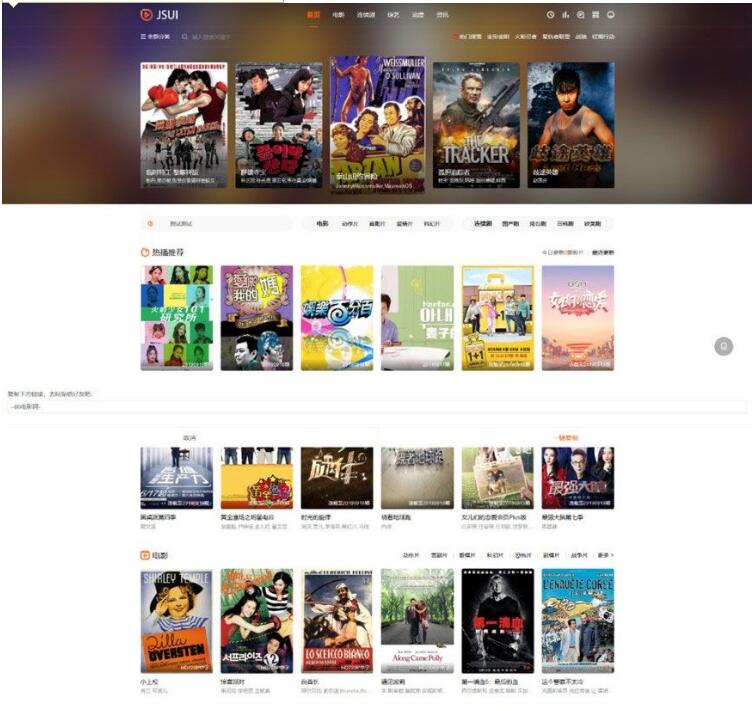Click the copy-link text box below hot recommendations
The height and width of the screenshot is (711, 752).
376,407
